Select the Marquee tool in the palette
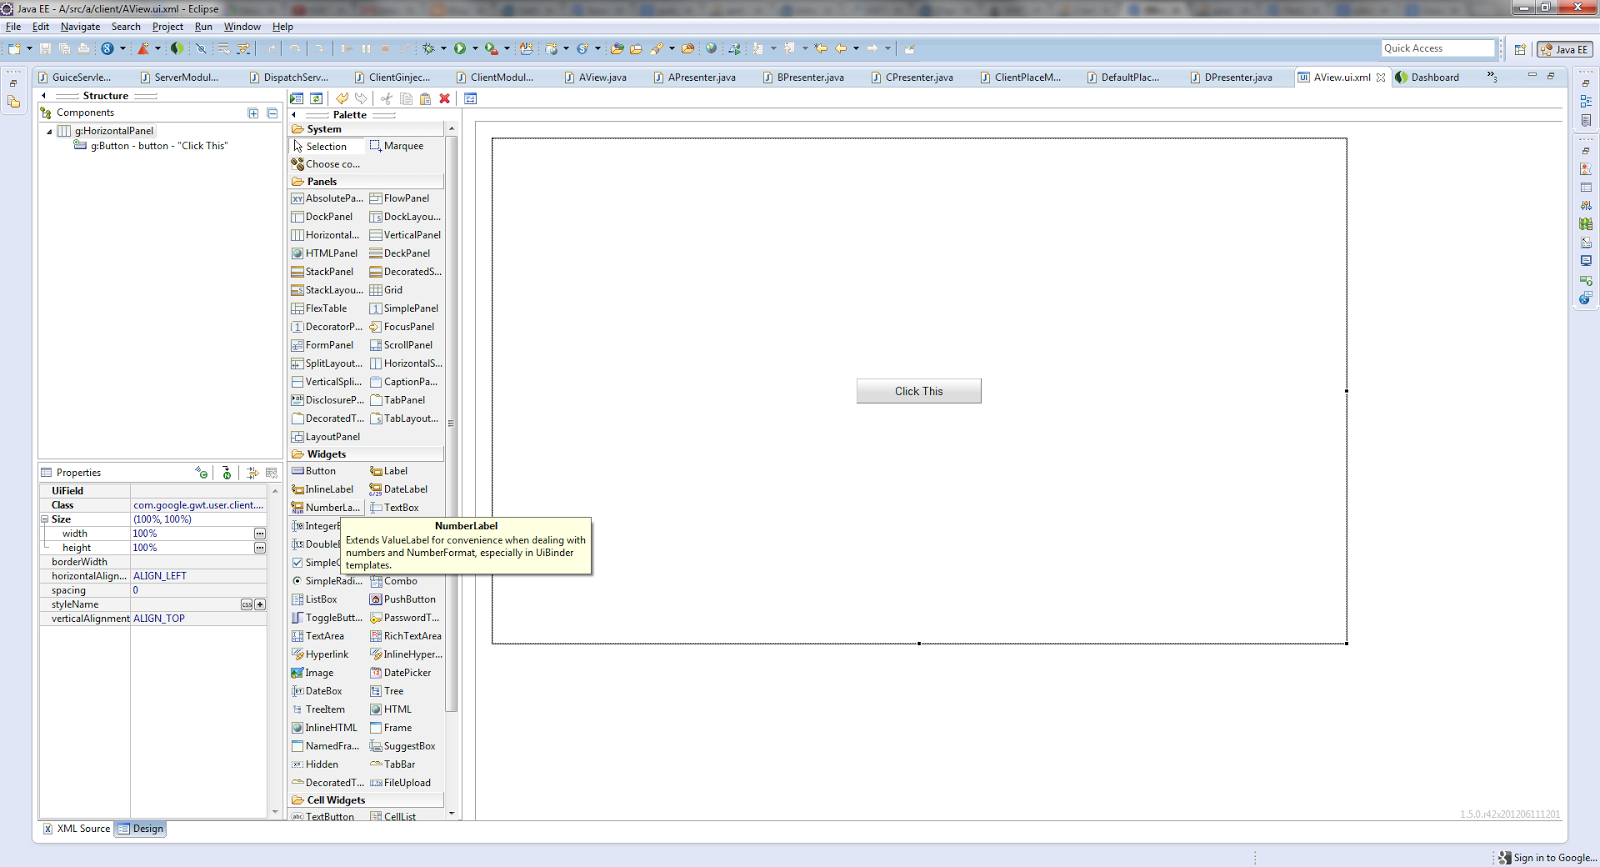The height and width of the screenshot is (867, 1600). pyautogui.click(x=397, y=146)
